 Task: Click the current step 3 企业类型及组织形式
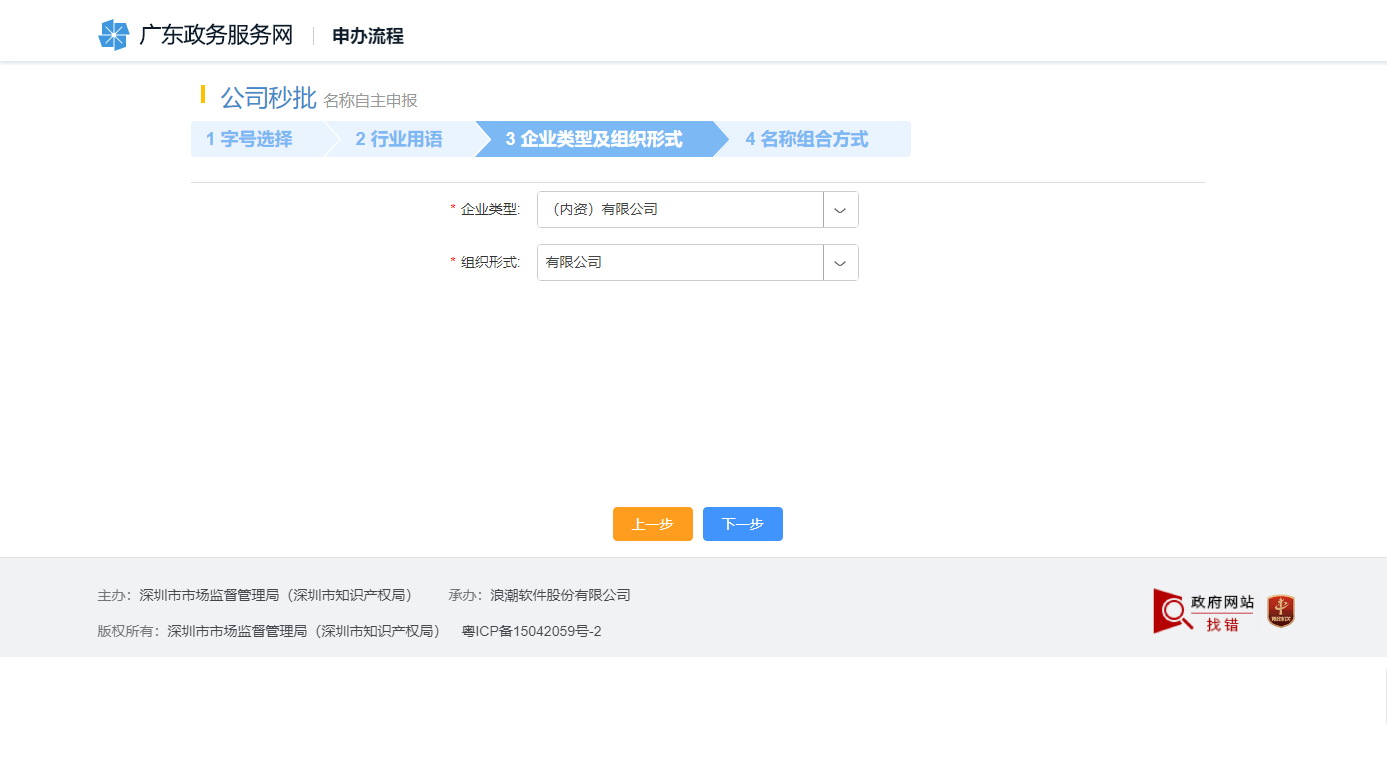click(x=597, y=139)
